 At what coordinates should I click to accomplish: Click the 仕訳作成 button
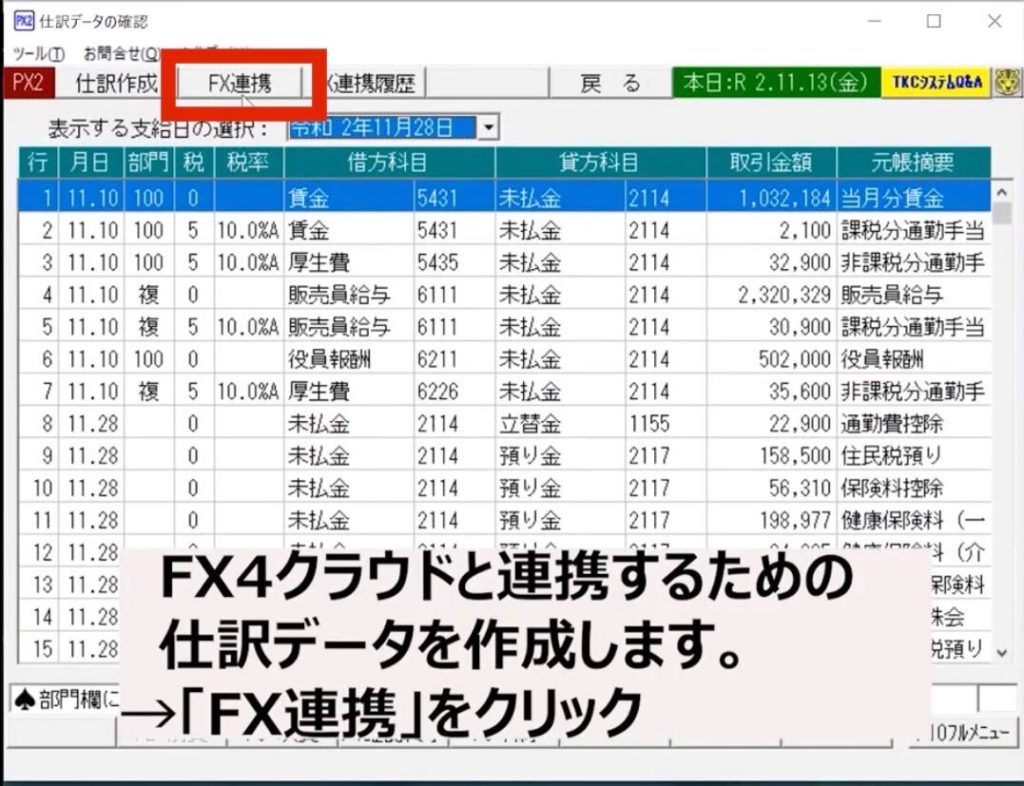(x=118, y=84)
